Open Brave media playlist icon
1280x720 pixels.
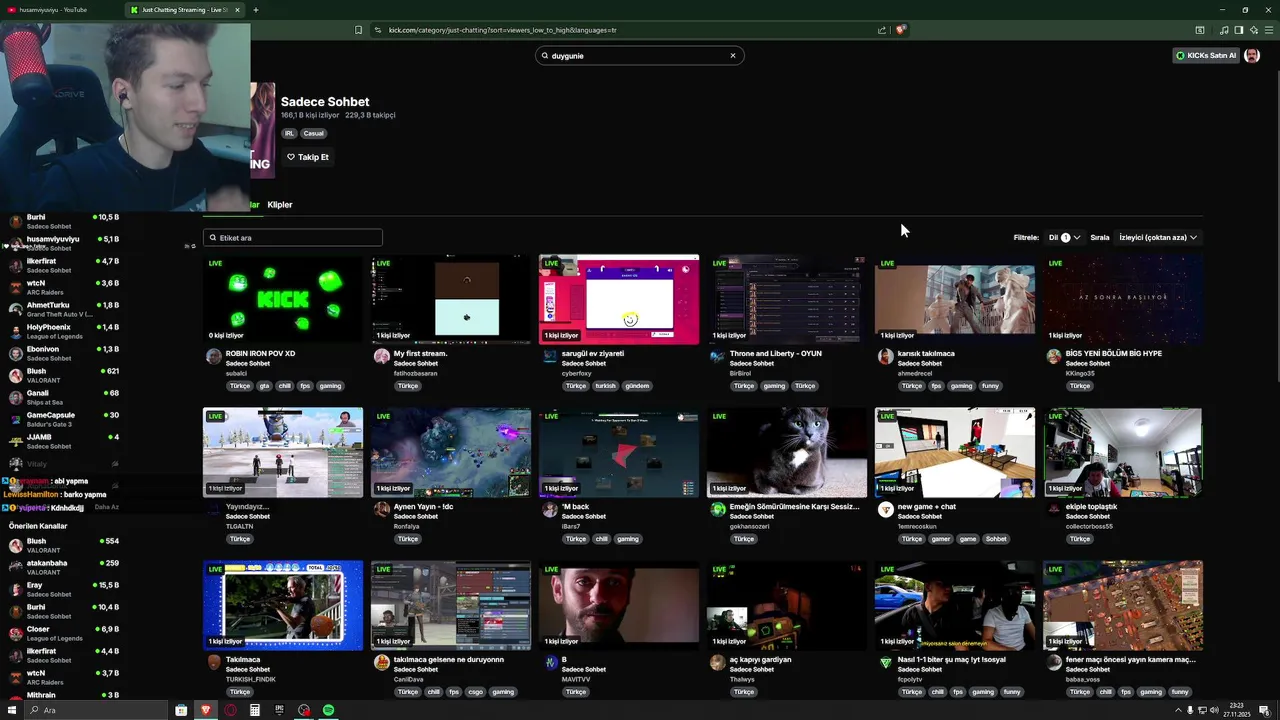[x=1224, y=30]
